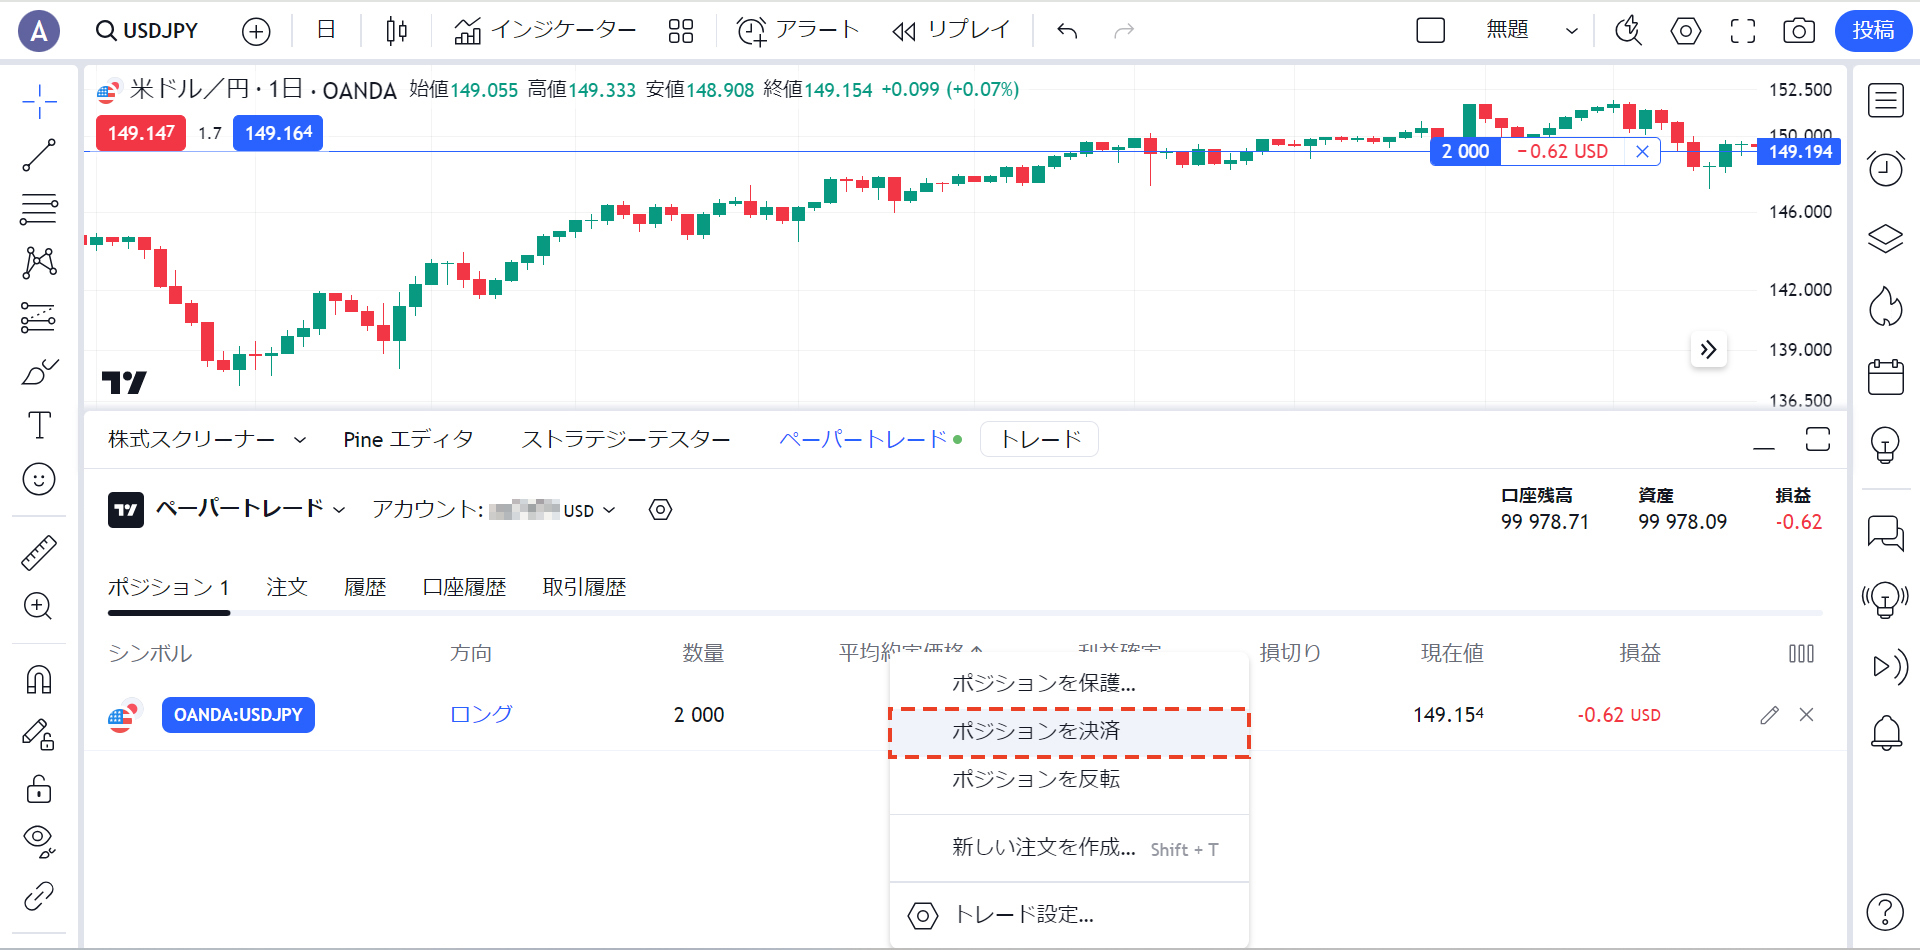This screenshot has width=1920, height=950.
Task: Close position via X on chart label
Action: (x=1642, y=151)
